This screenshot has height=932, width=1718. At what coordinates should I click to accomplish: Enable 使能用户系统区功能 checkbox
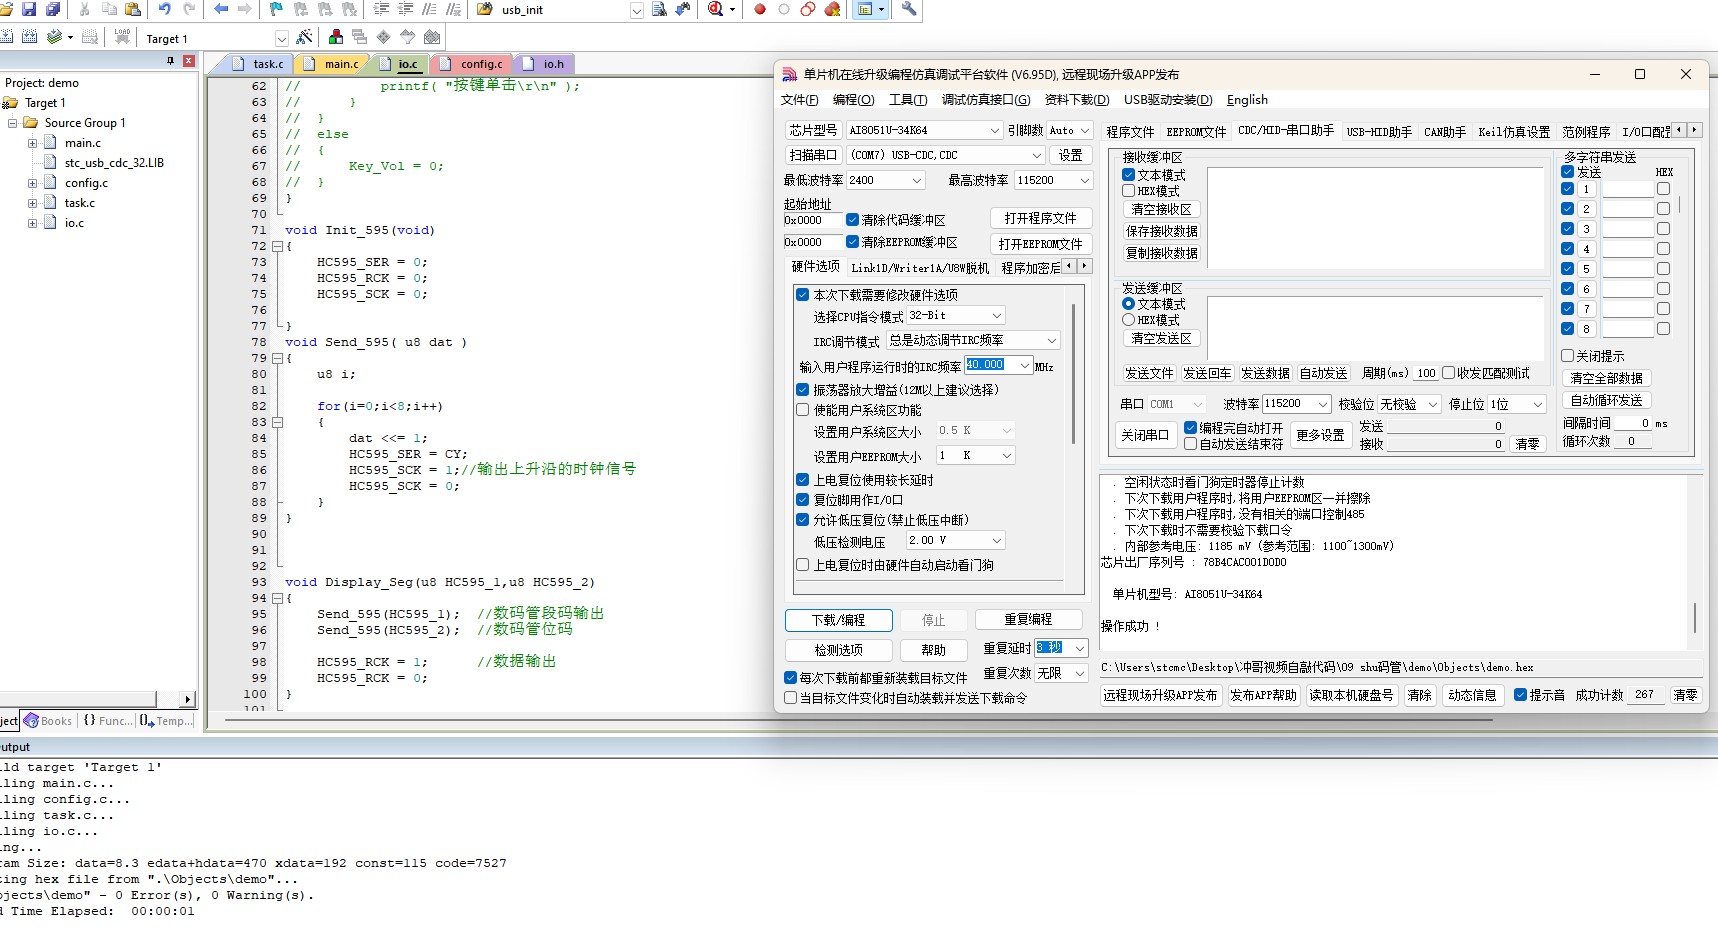[802, 410]
